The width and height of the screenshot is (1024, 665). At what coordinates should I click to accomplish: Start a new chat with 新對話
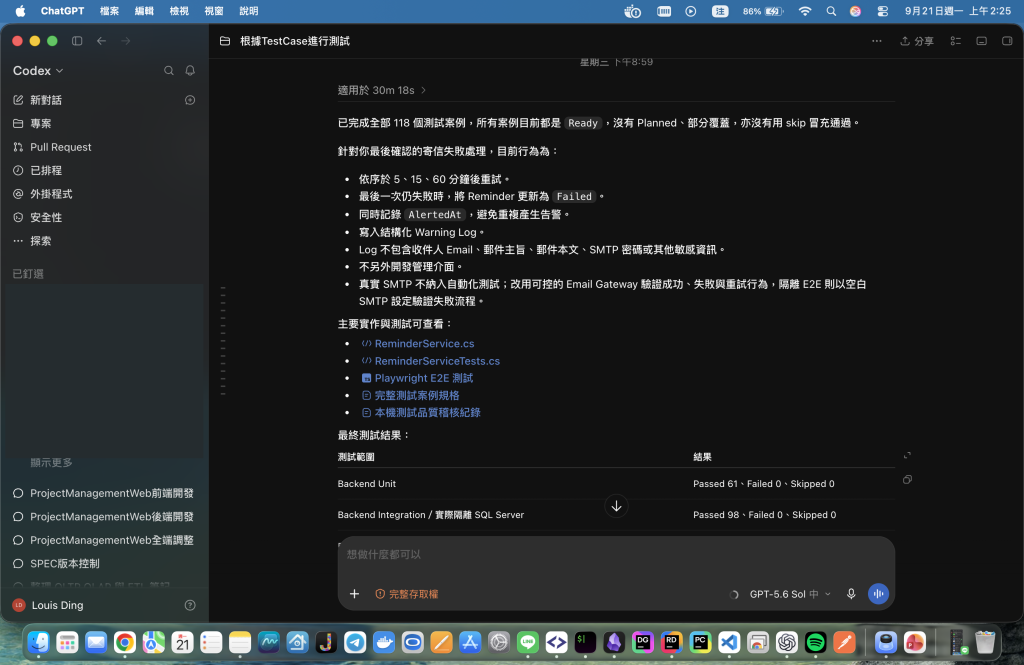46,100
